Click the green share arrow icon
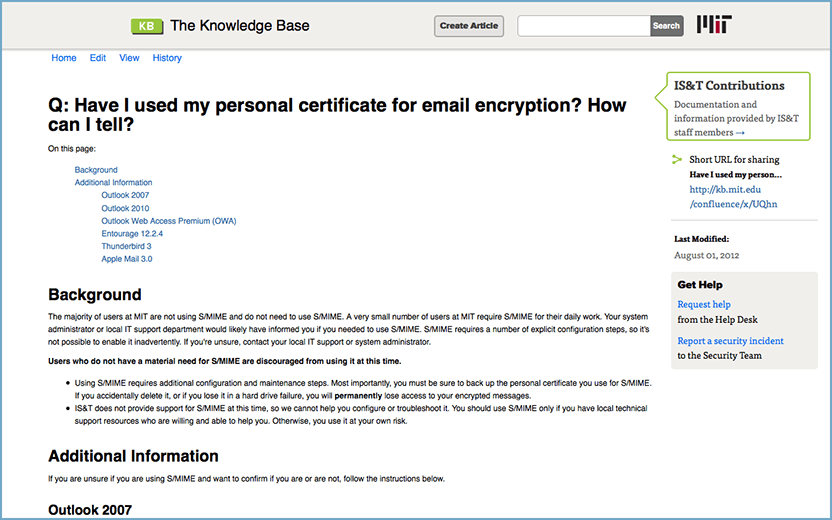This screenshot has width=832, height=520. point(678,159)
